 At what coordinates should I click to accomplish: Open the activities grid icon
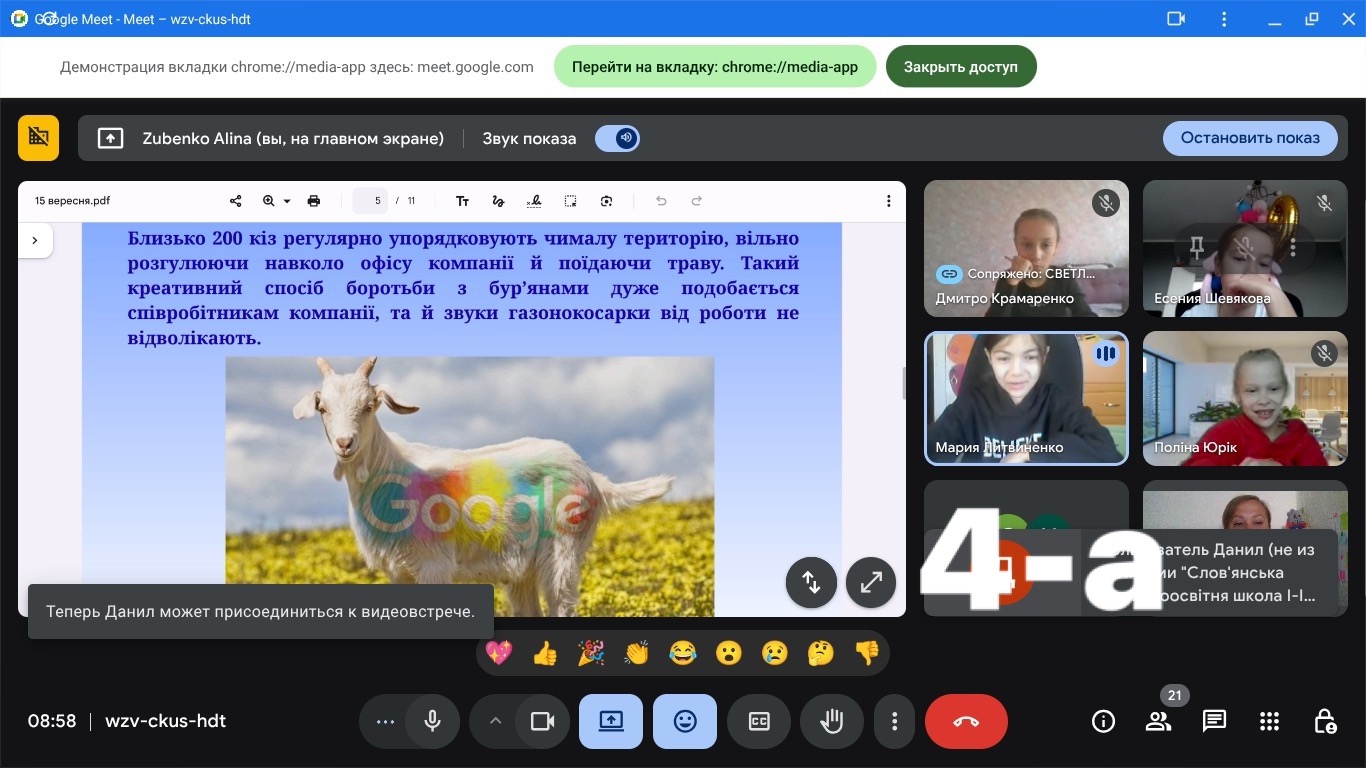tap(1269, 721)
